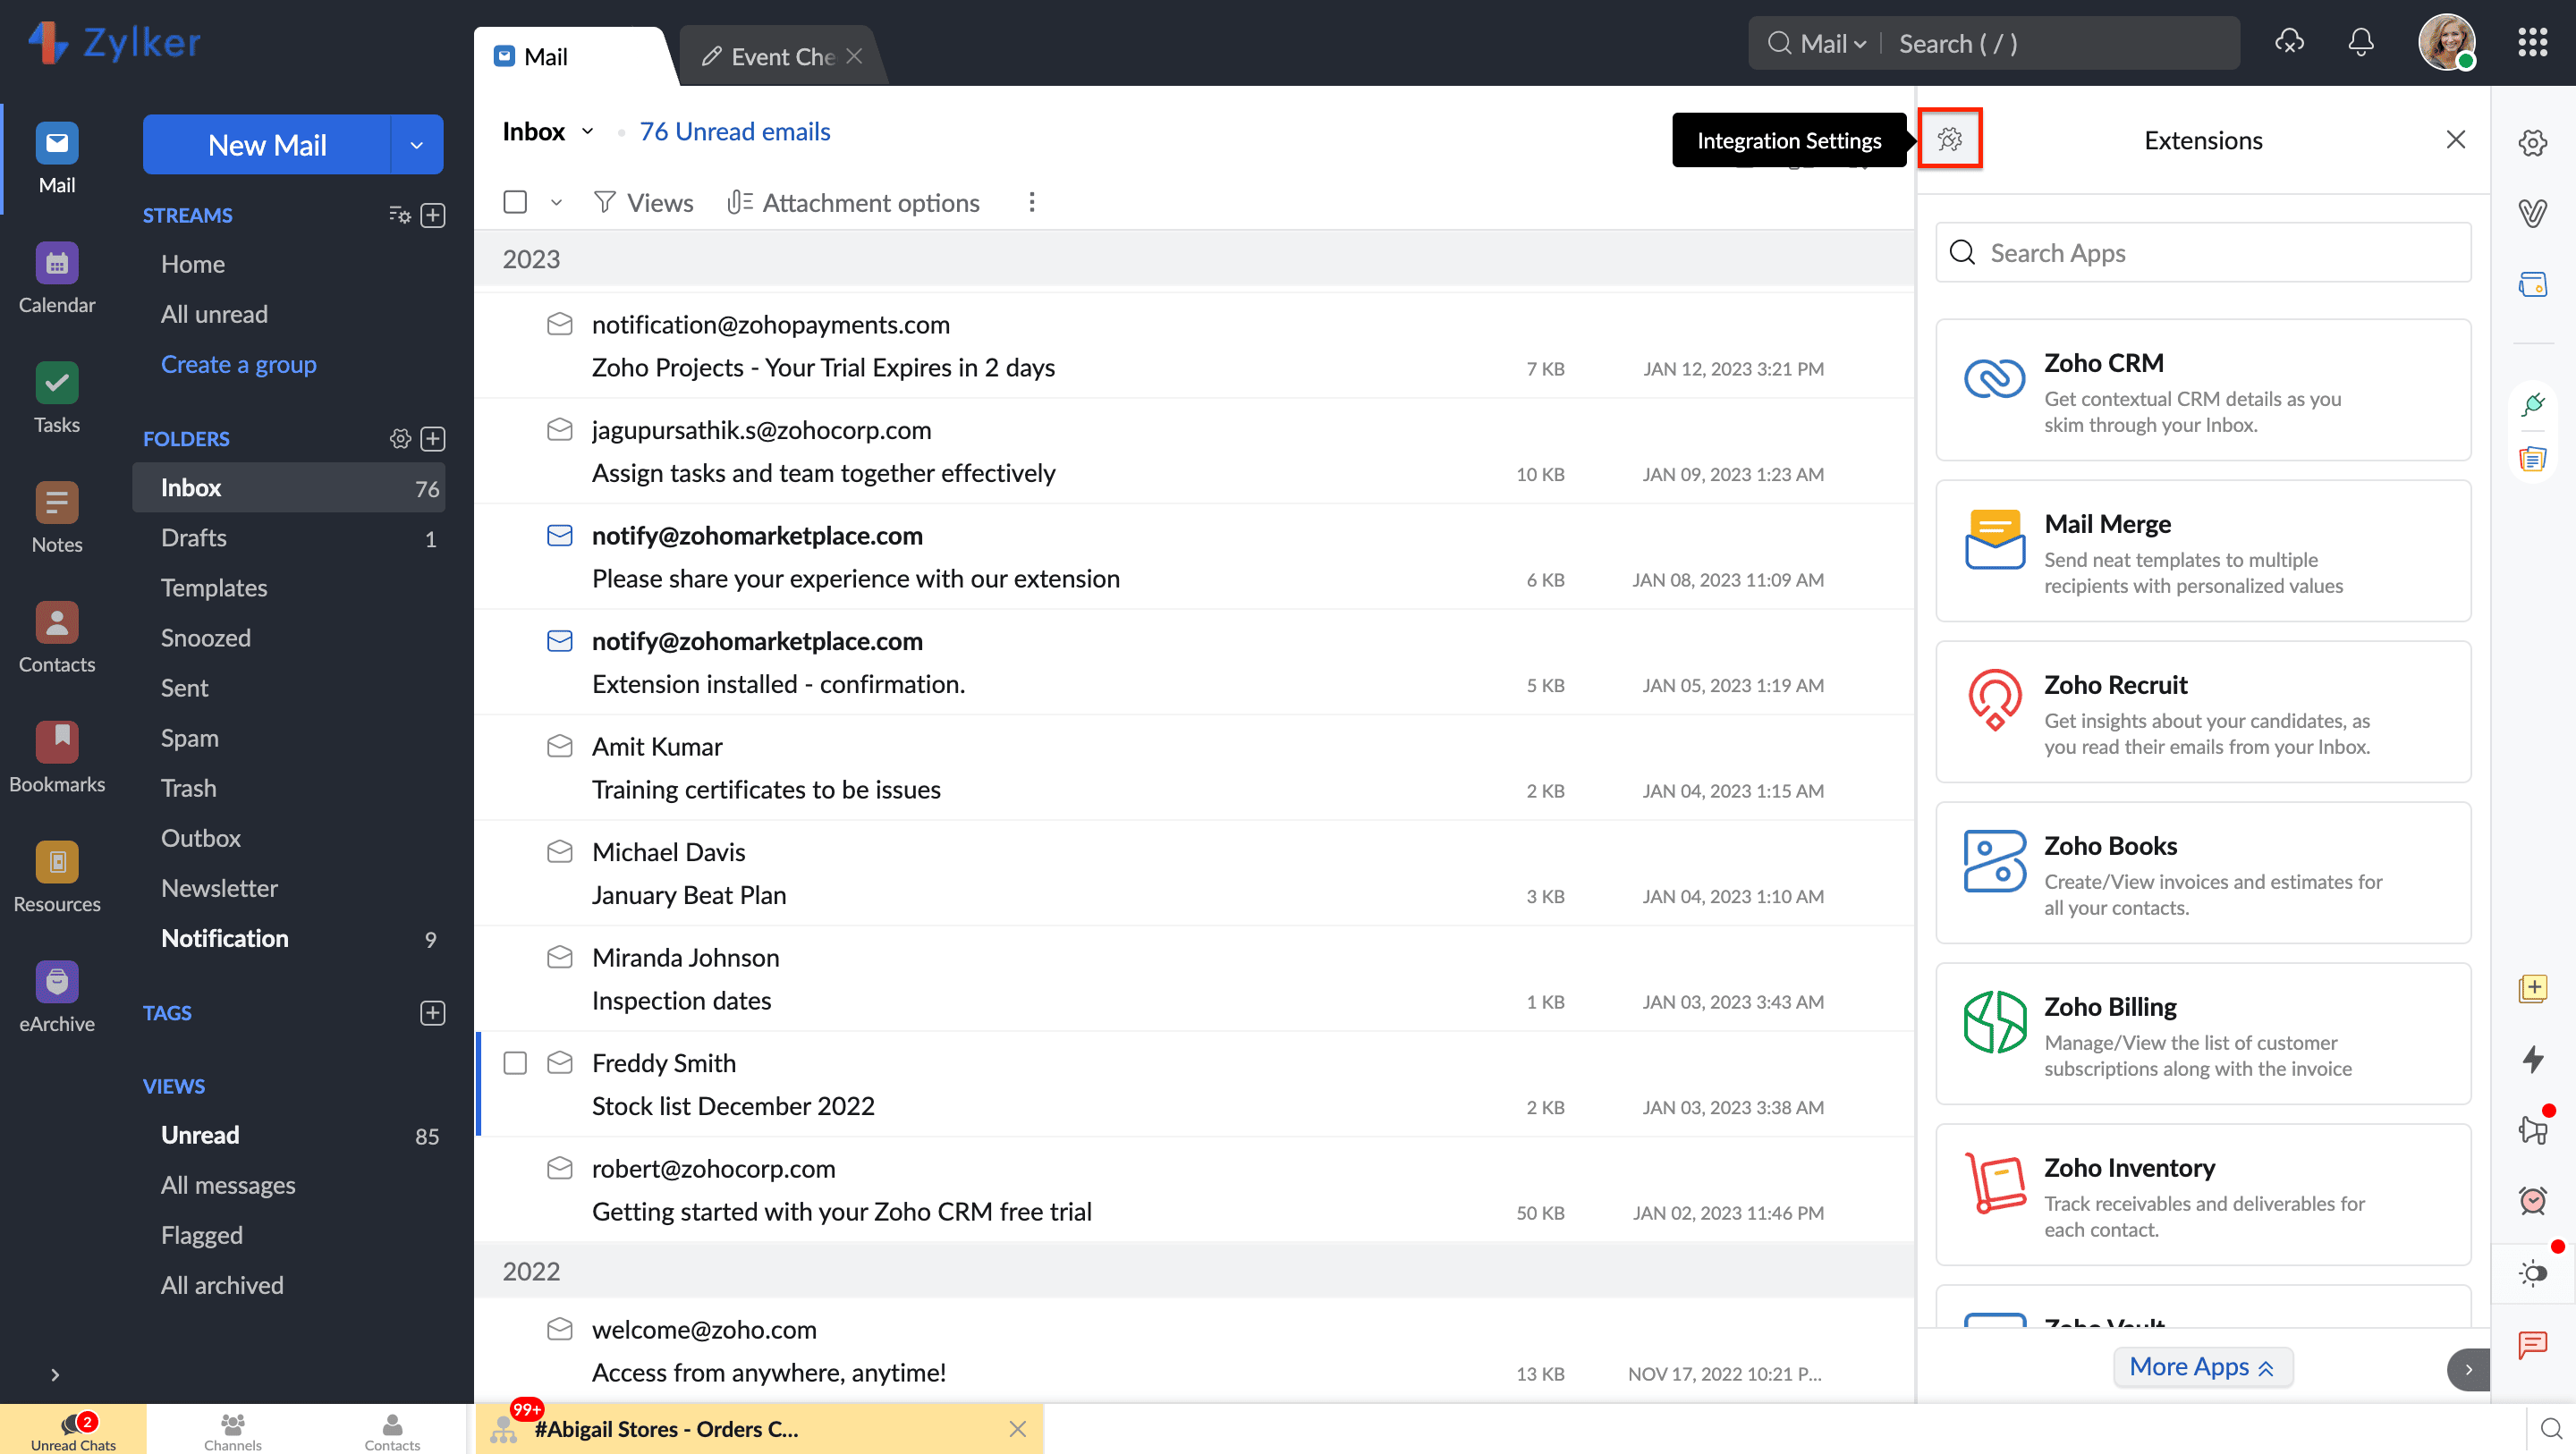Click the More Apps button
This screenshot has height=1454, width=2576.
point(2201,1366)
